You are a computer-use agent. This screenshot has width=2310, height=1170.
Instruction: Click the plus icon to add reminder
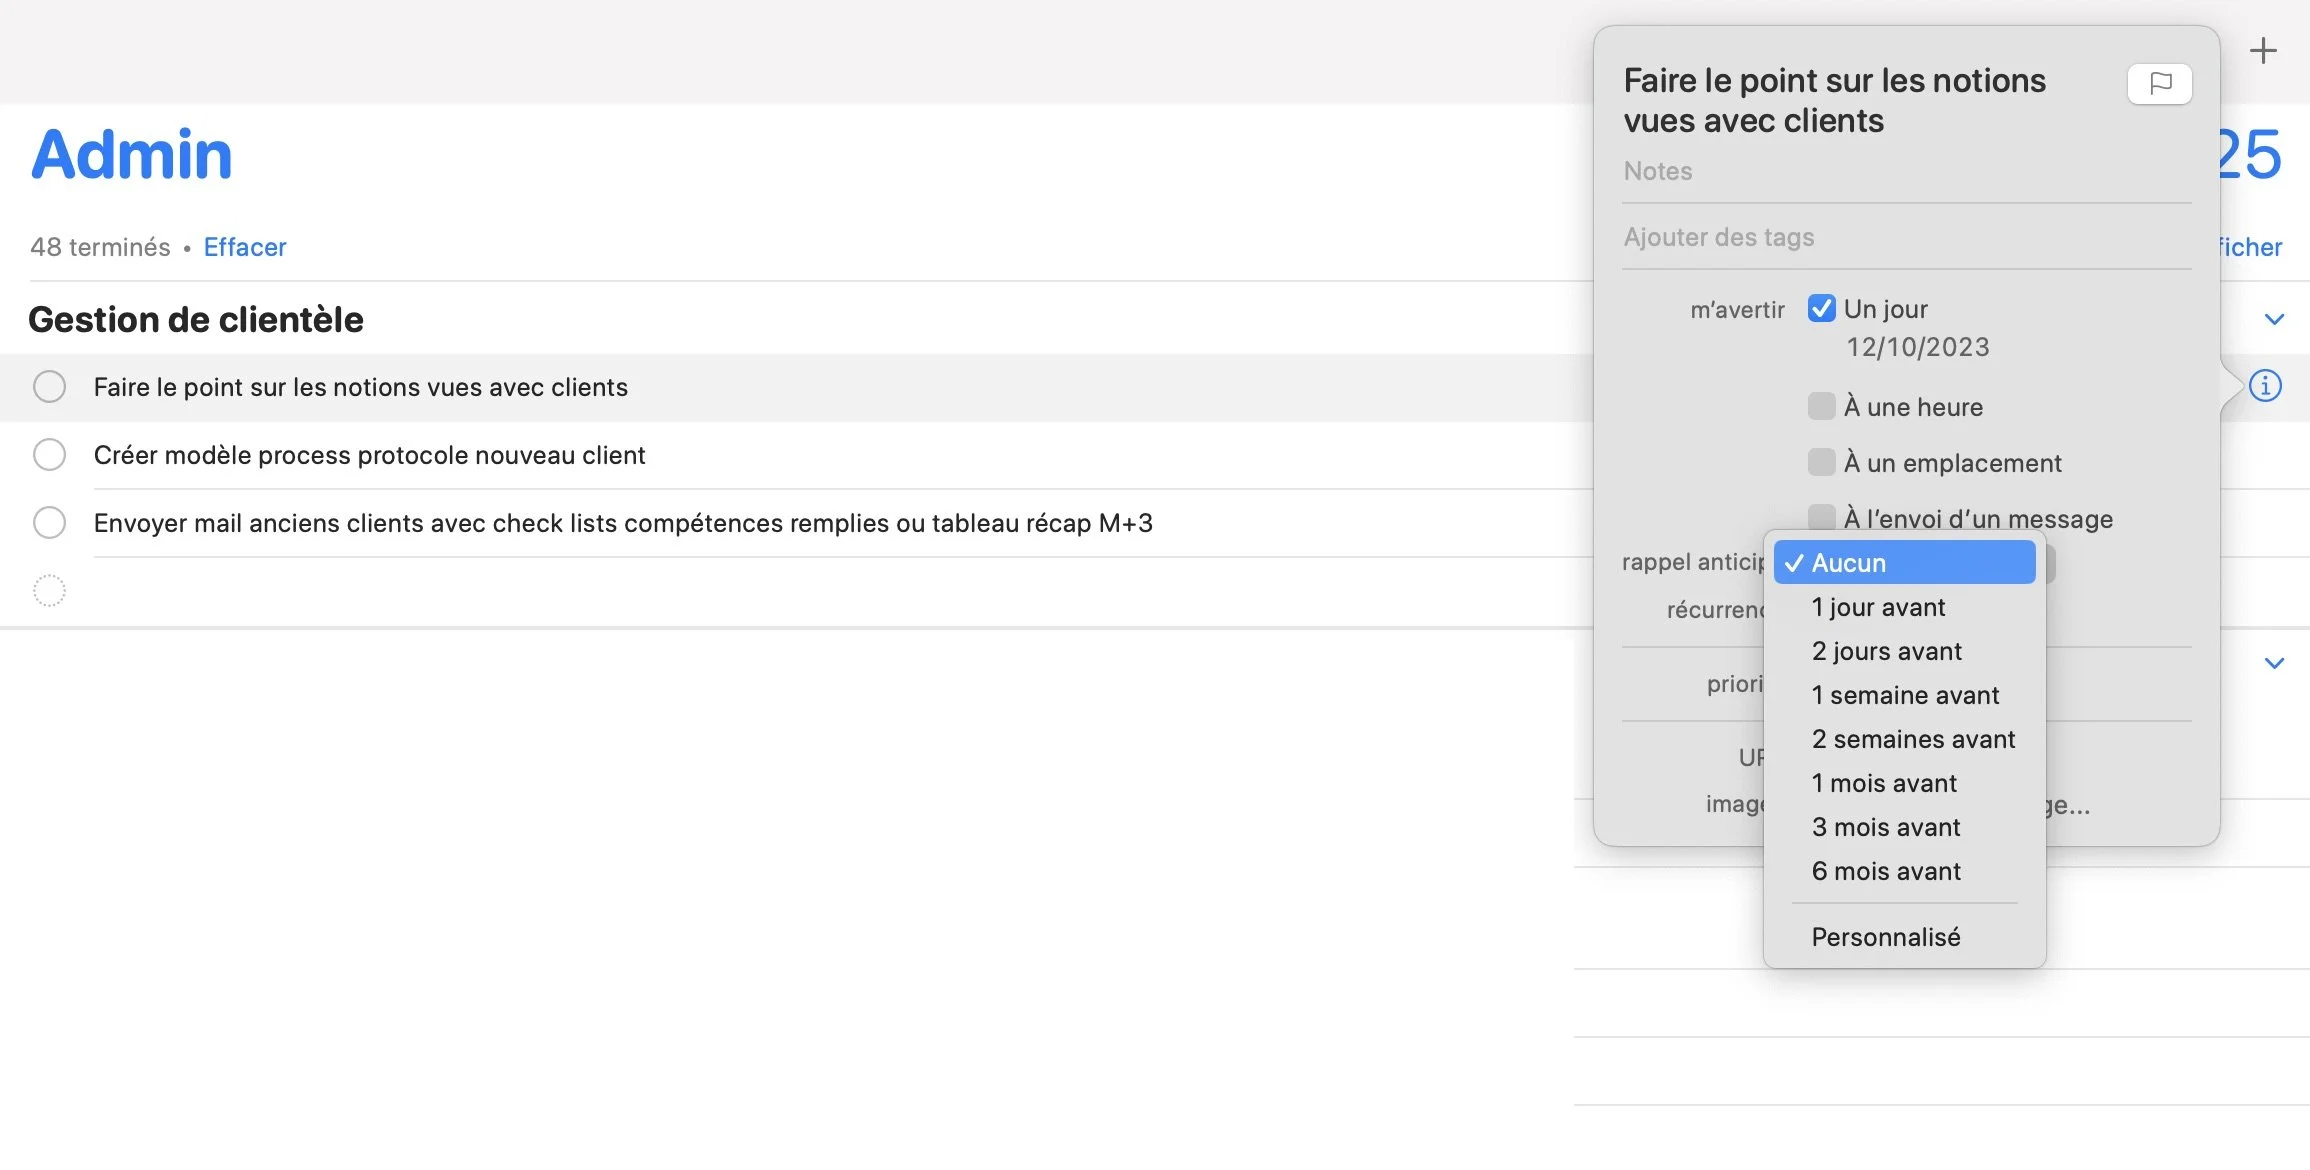click(x=2262, y=50)
